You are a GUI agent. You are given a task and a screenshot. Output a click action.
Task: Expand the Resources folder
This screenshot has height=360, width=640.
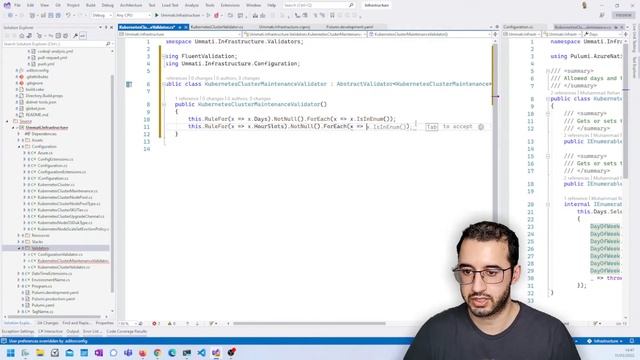[x=19, y=236]
